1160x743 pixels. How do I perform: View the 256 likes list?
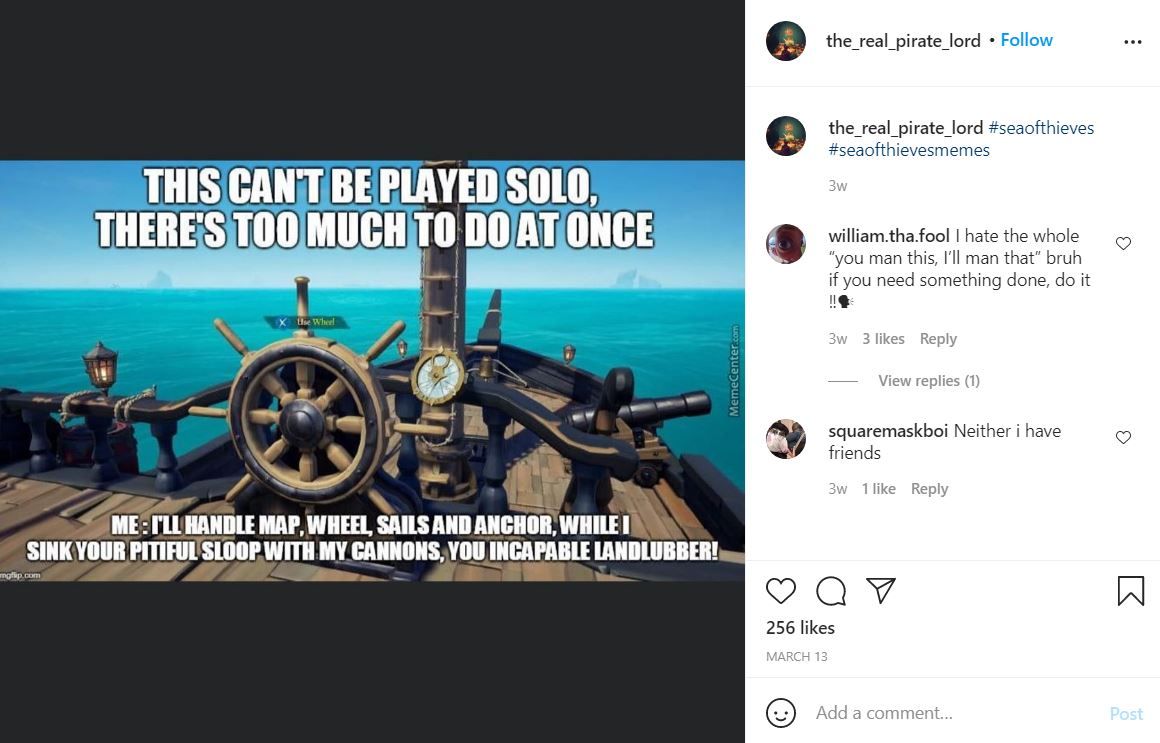click(799, 627)
